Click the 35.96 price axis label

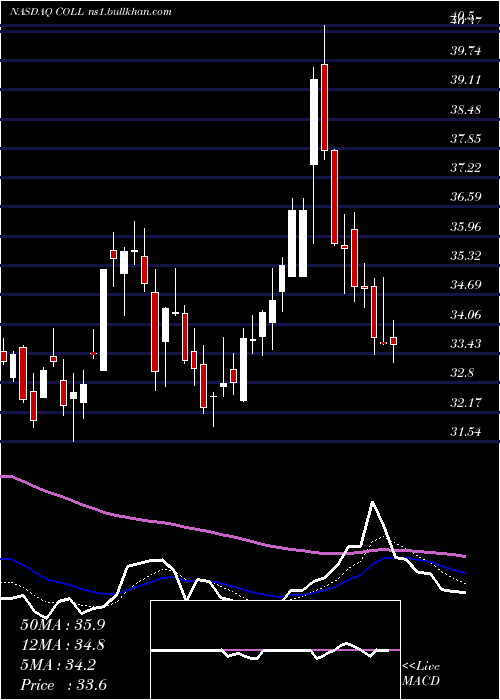point(466,227)
